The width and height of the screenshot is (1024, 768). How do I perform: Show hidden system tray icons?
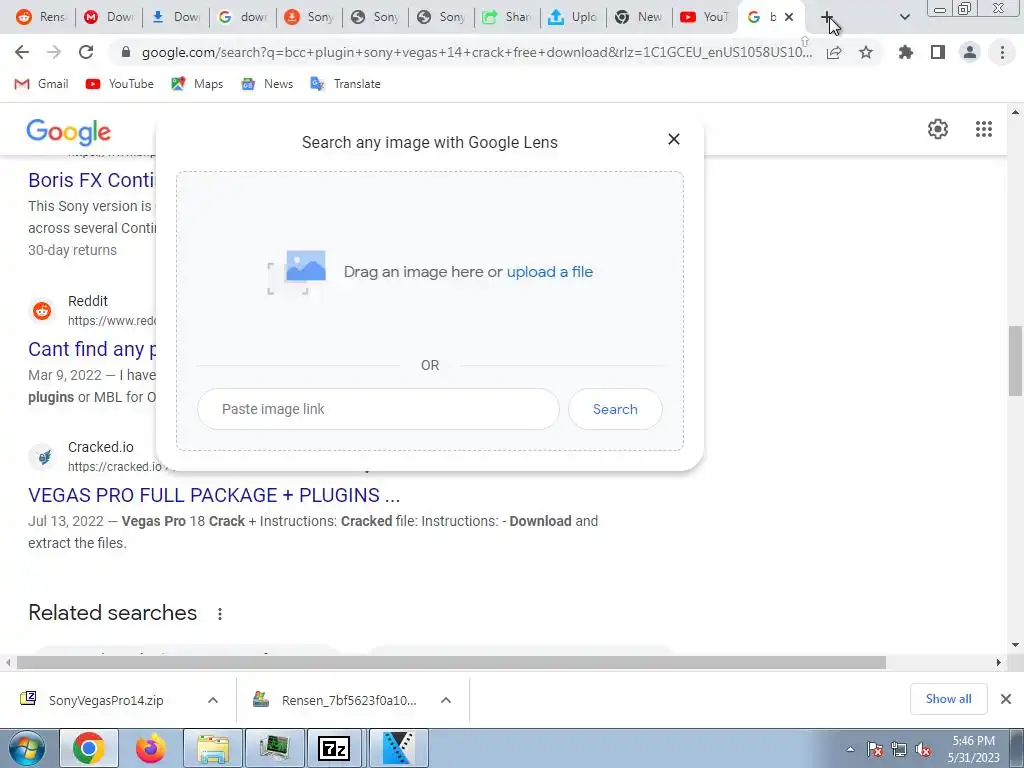click(x=850, y=749)
